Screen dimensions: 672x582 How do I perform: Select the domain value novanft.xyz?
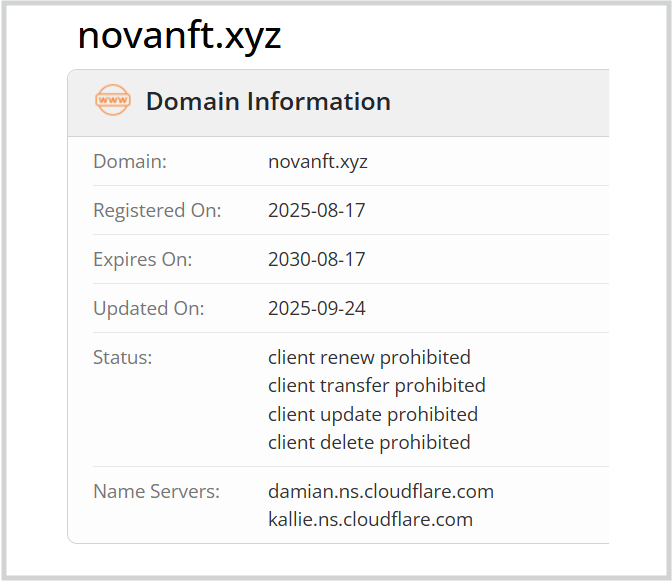click(x=318, y=161)
